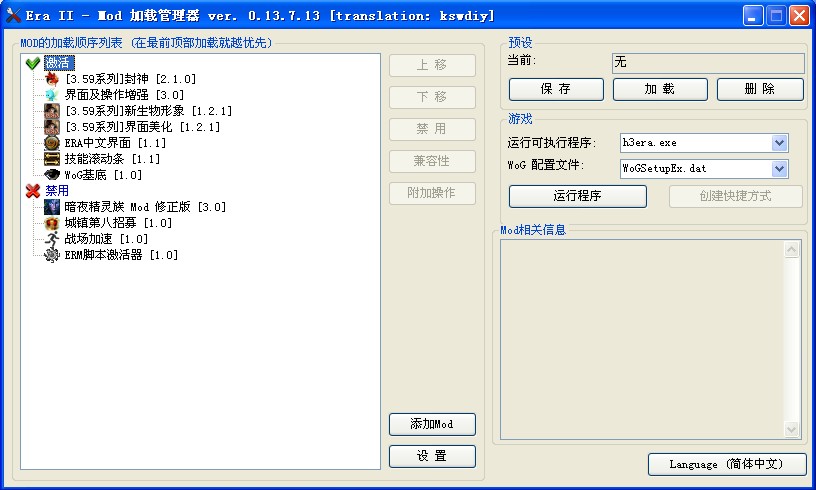Delete preset with 删除 button
816x490 pixels.
[760, 89]
